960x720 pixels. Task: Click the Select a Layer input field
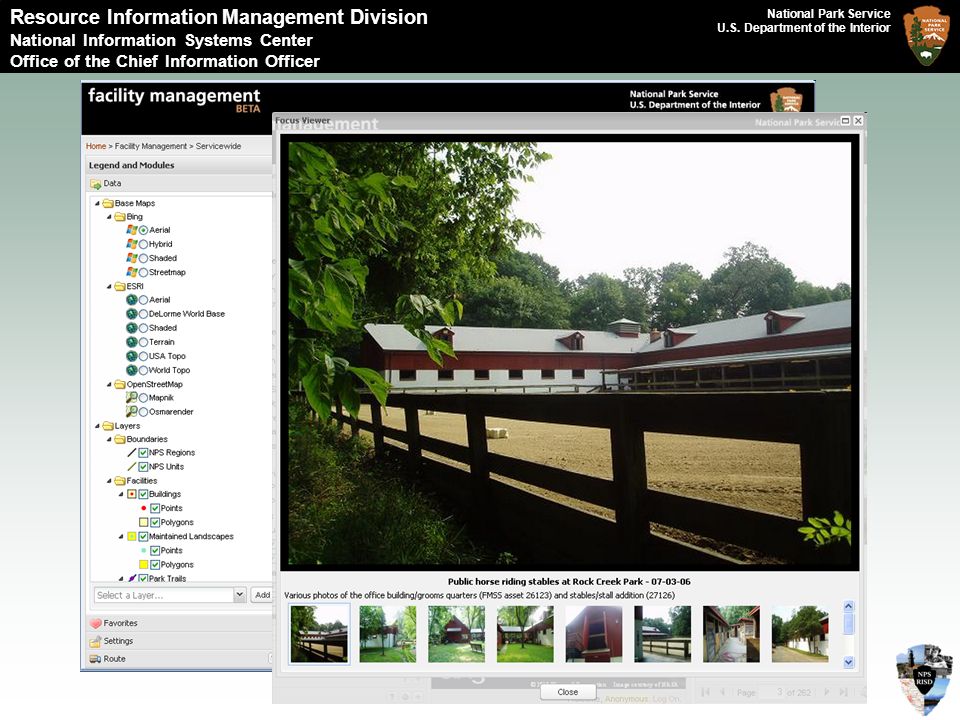click(164, 595)
